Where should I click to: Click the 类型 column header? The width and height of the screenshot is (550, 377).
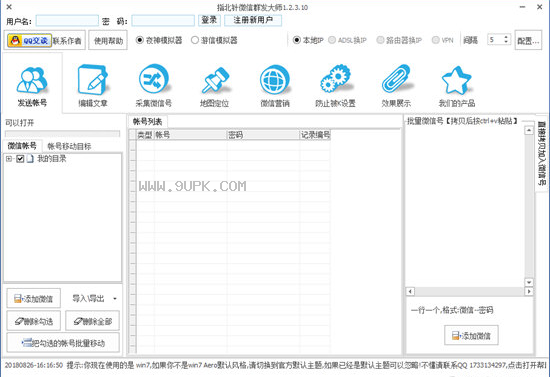(145, 135)
